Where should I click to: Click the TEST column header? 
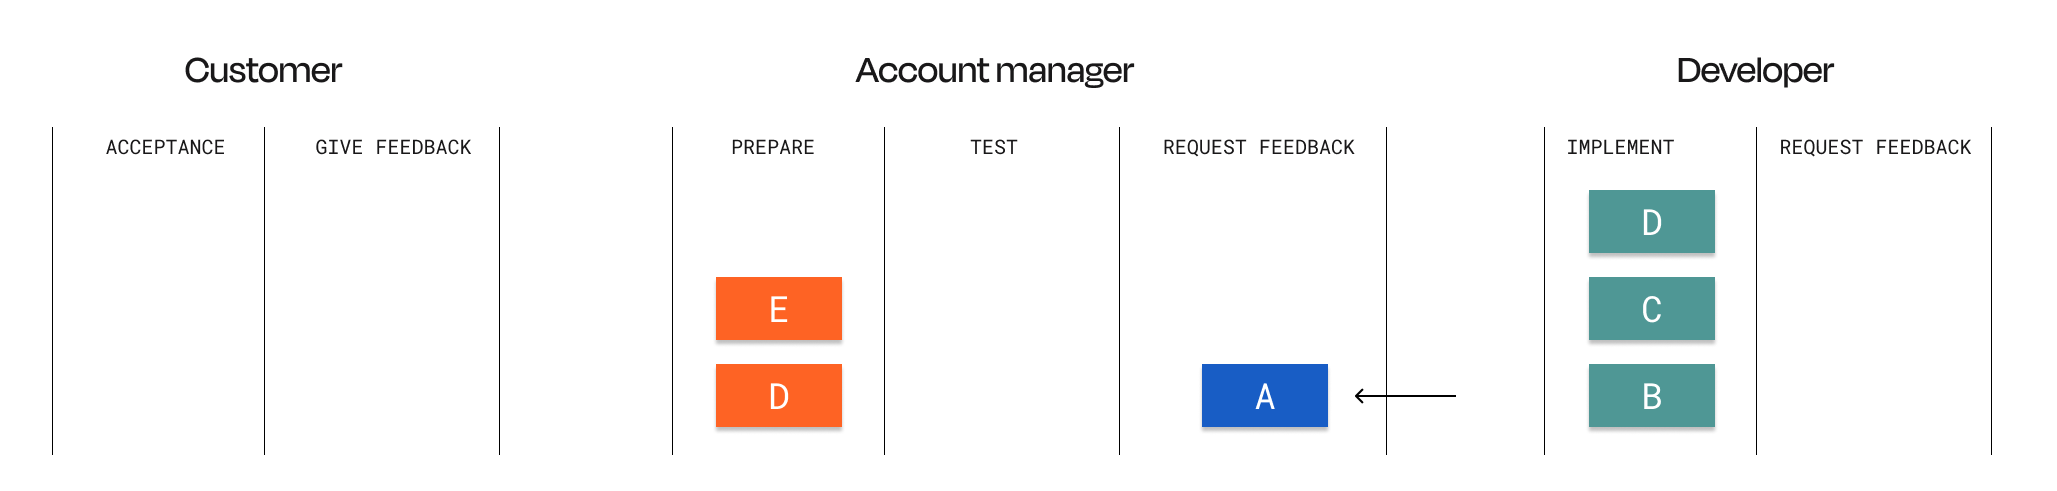tap(993, 148)
